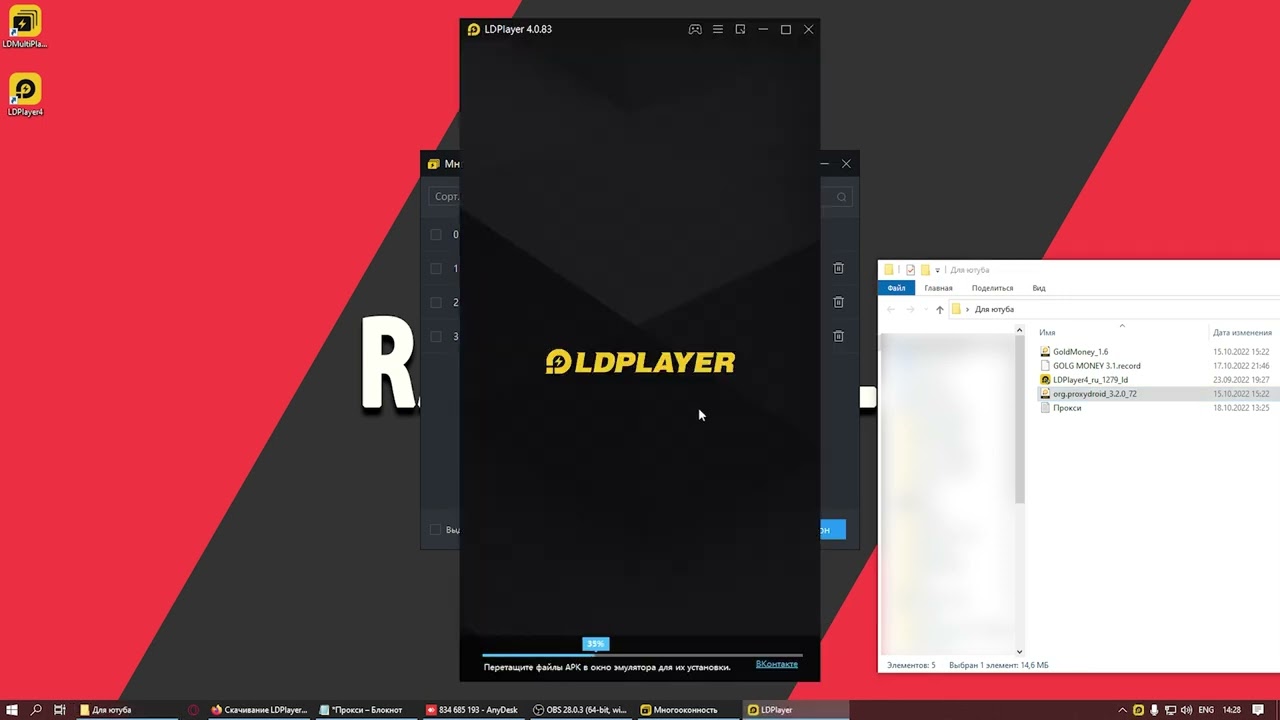Click the LDPlayer icon in system tray

click(1138, 710)
